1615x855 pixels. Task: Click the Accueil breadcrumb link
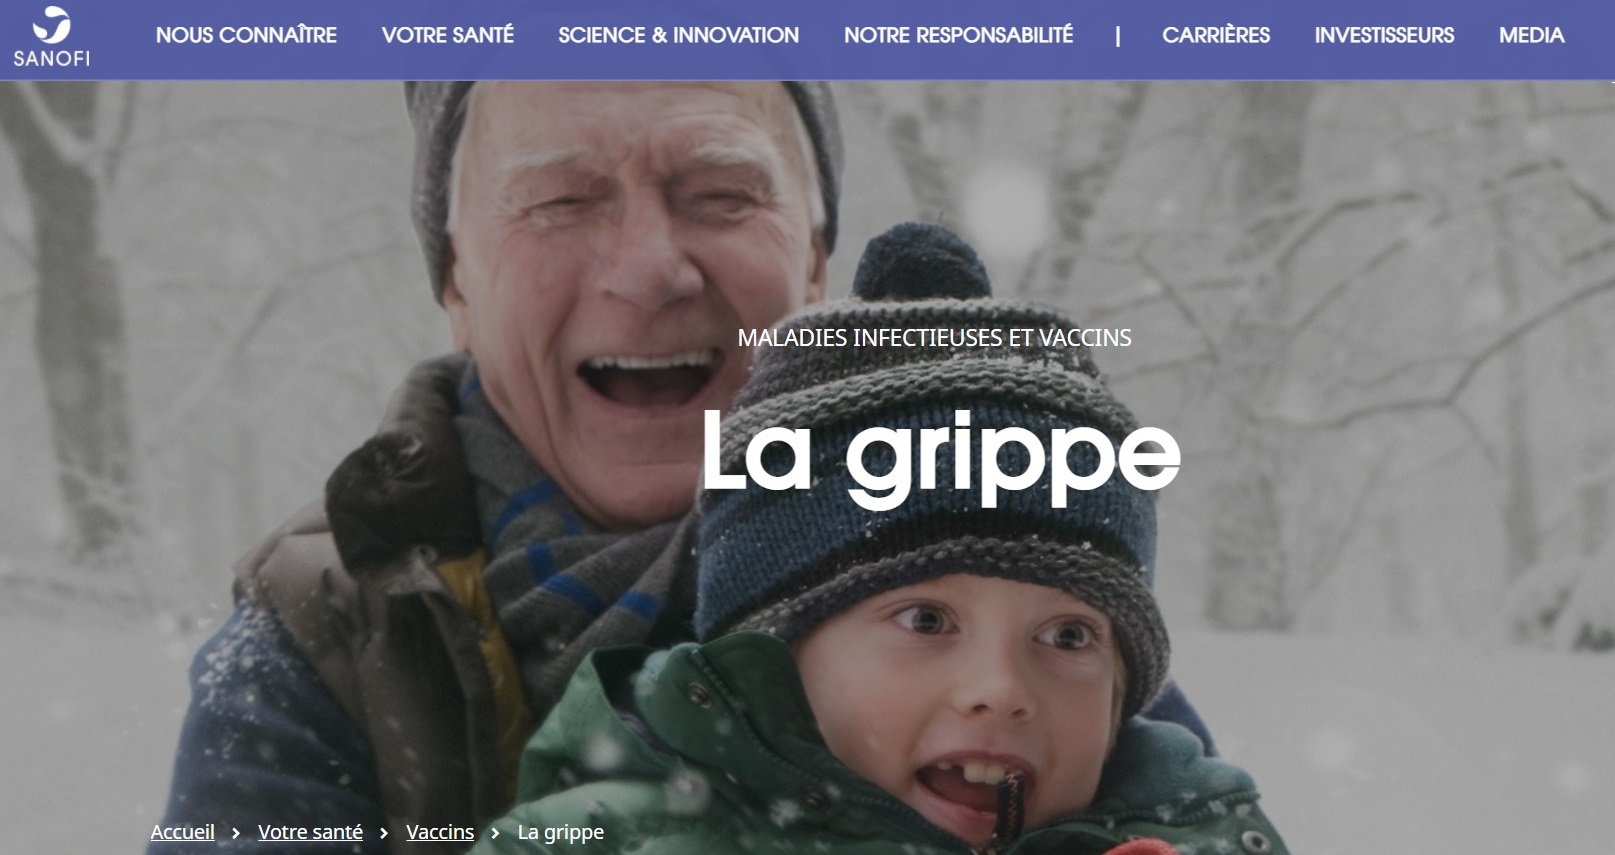(182, 832)
